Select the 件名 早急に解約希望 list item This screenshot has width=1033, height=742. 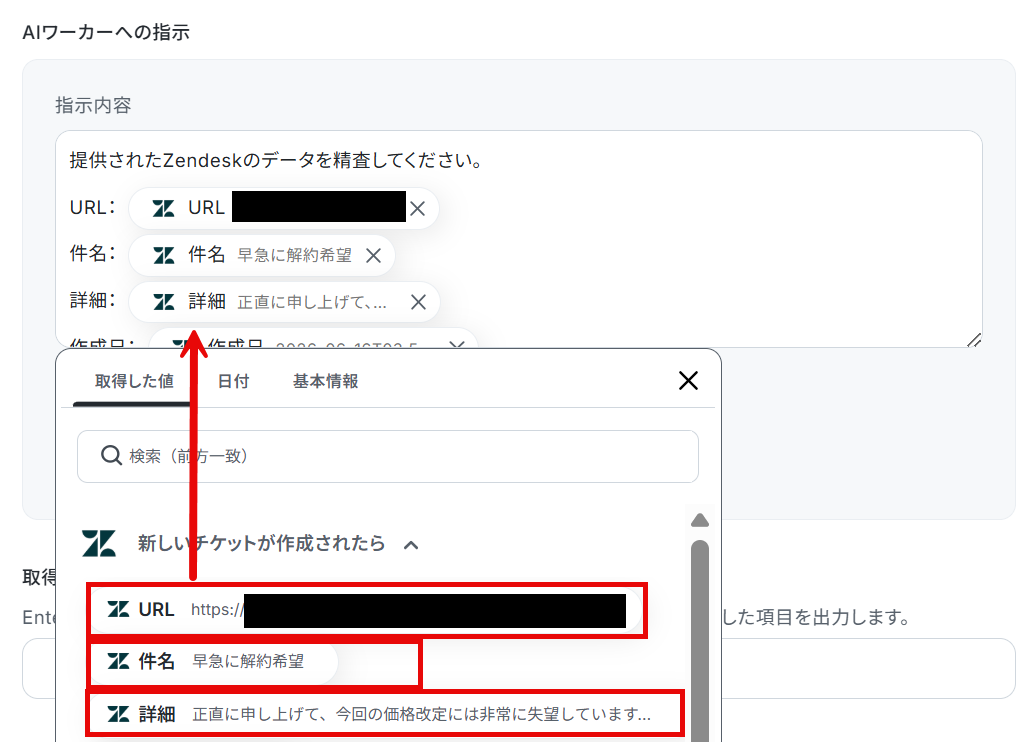point(214,661)
